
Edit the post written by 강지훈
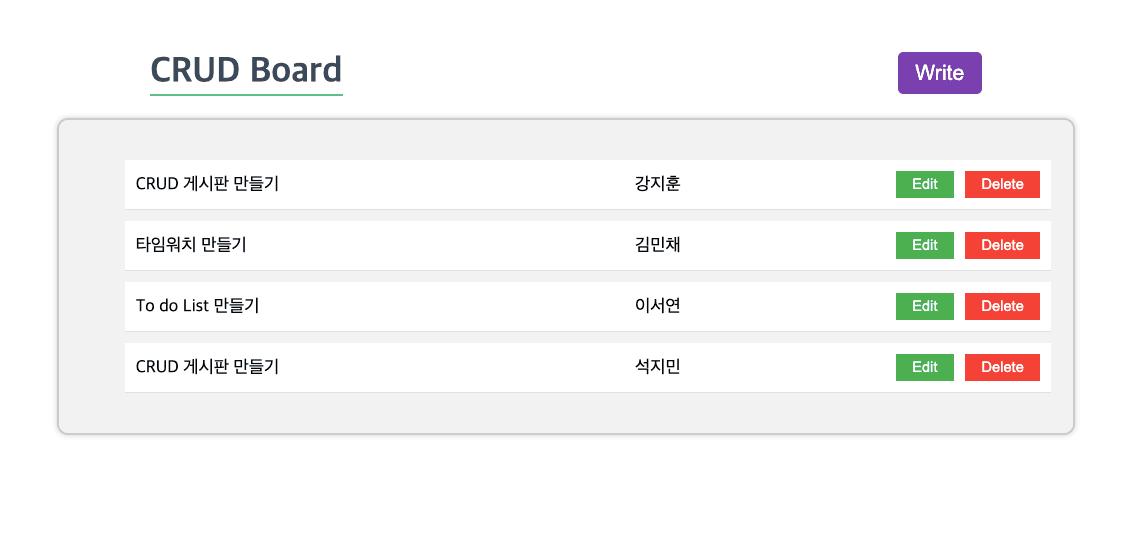(924, 184)
